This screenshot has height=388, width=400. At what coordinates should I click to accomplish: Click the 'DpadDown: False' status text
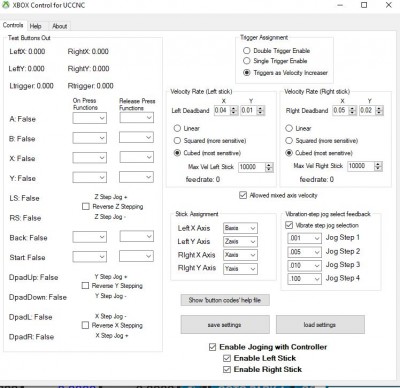(38, 297)
